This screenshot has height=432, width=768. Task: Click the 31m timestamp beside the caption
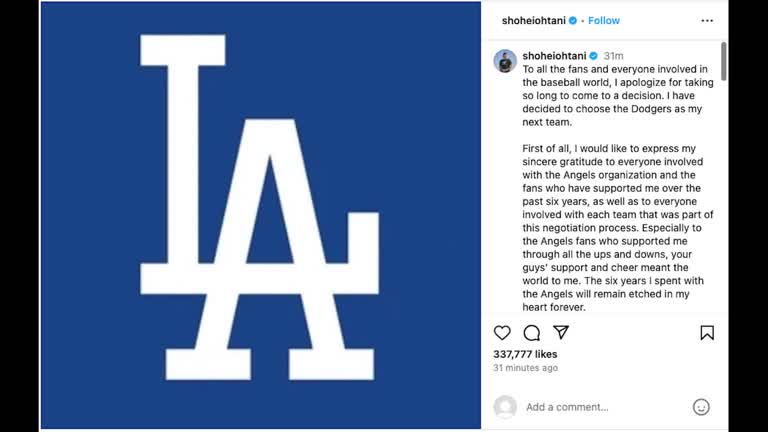614,56
